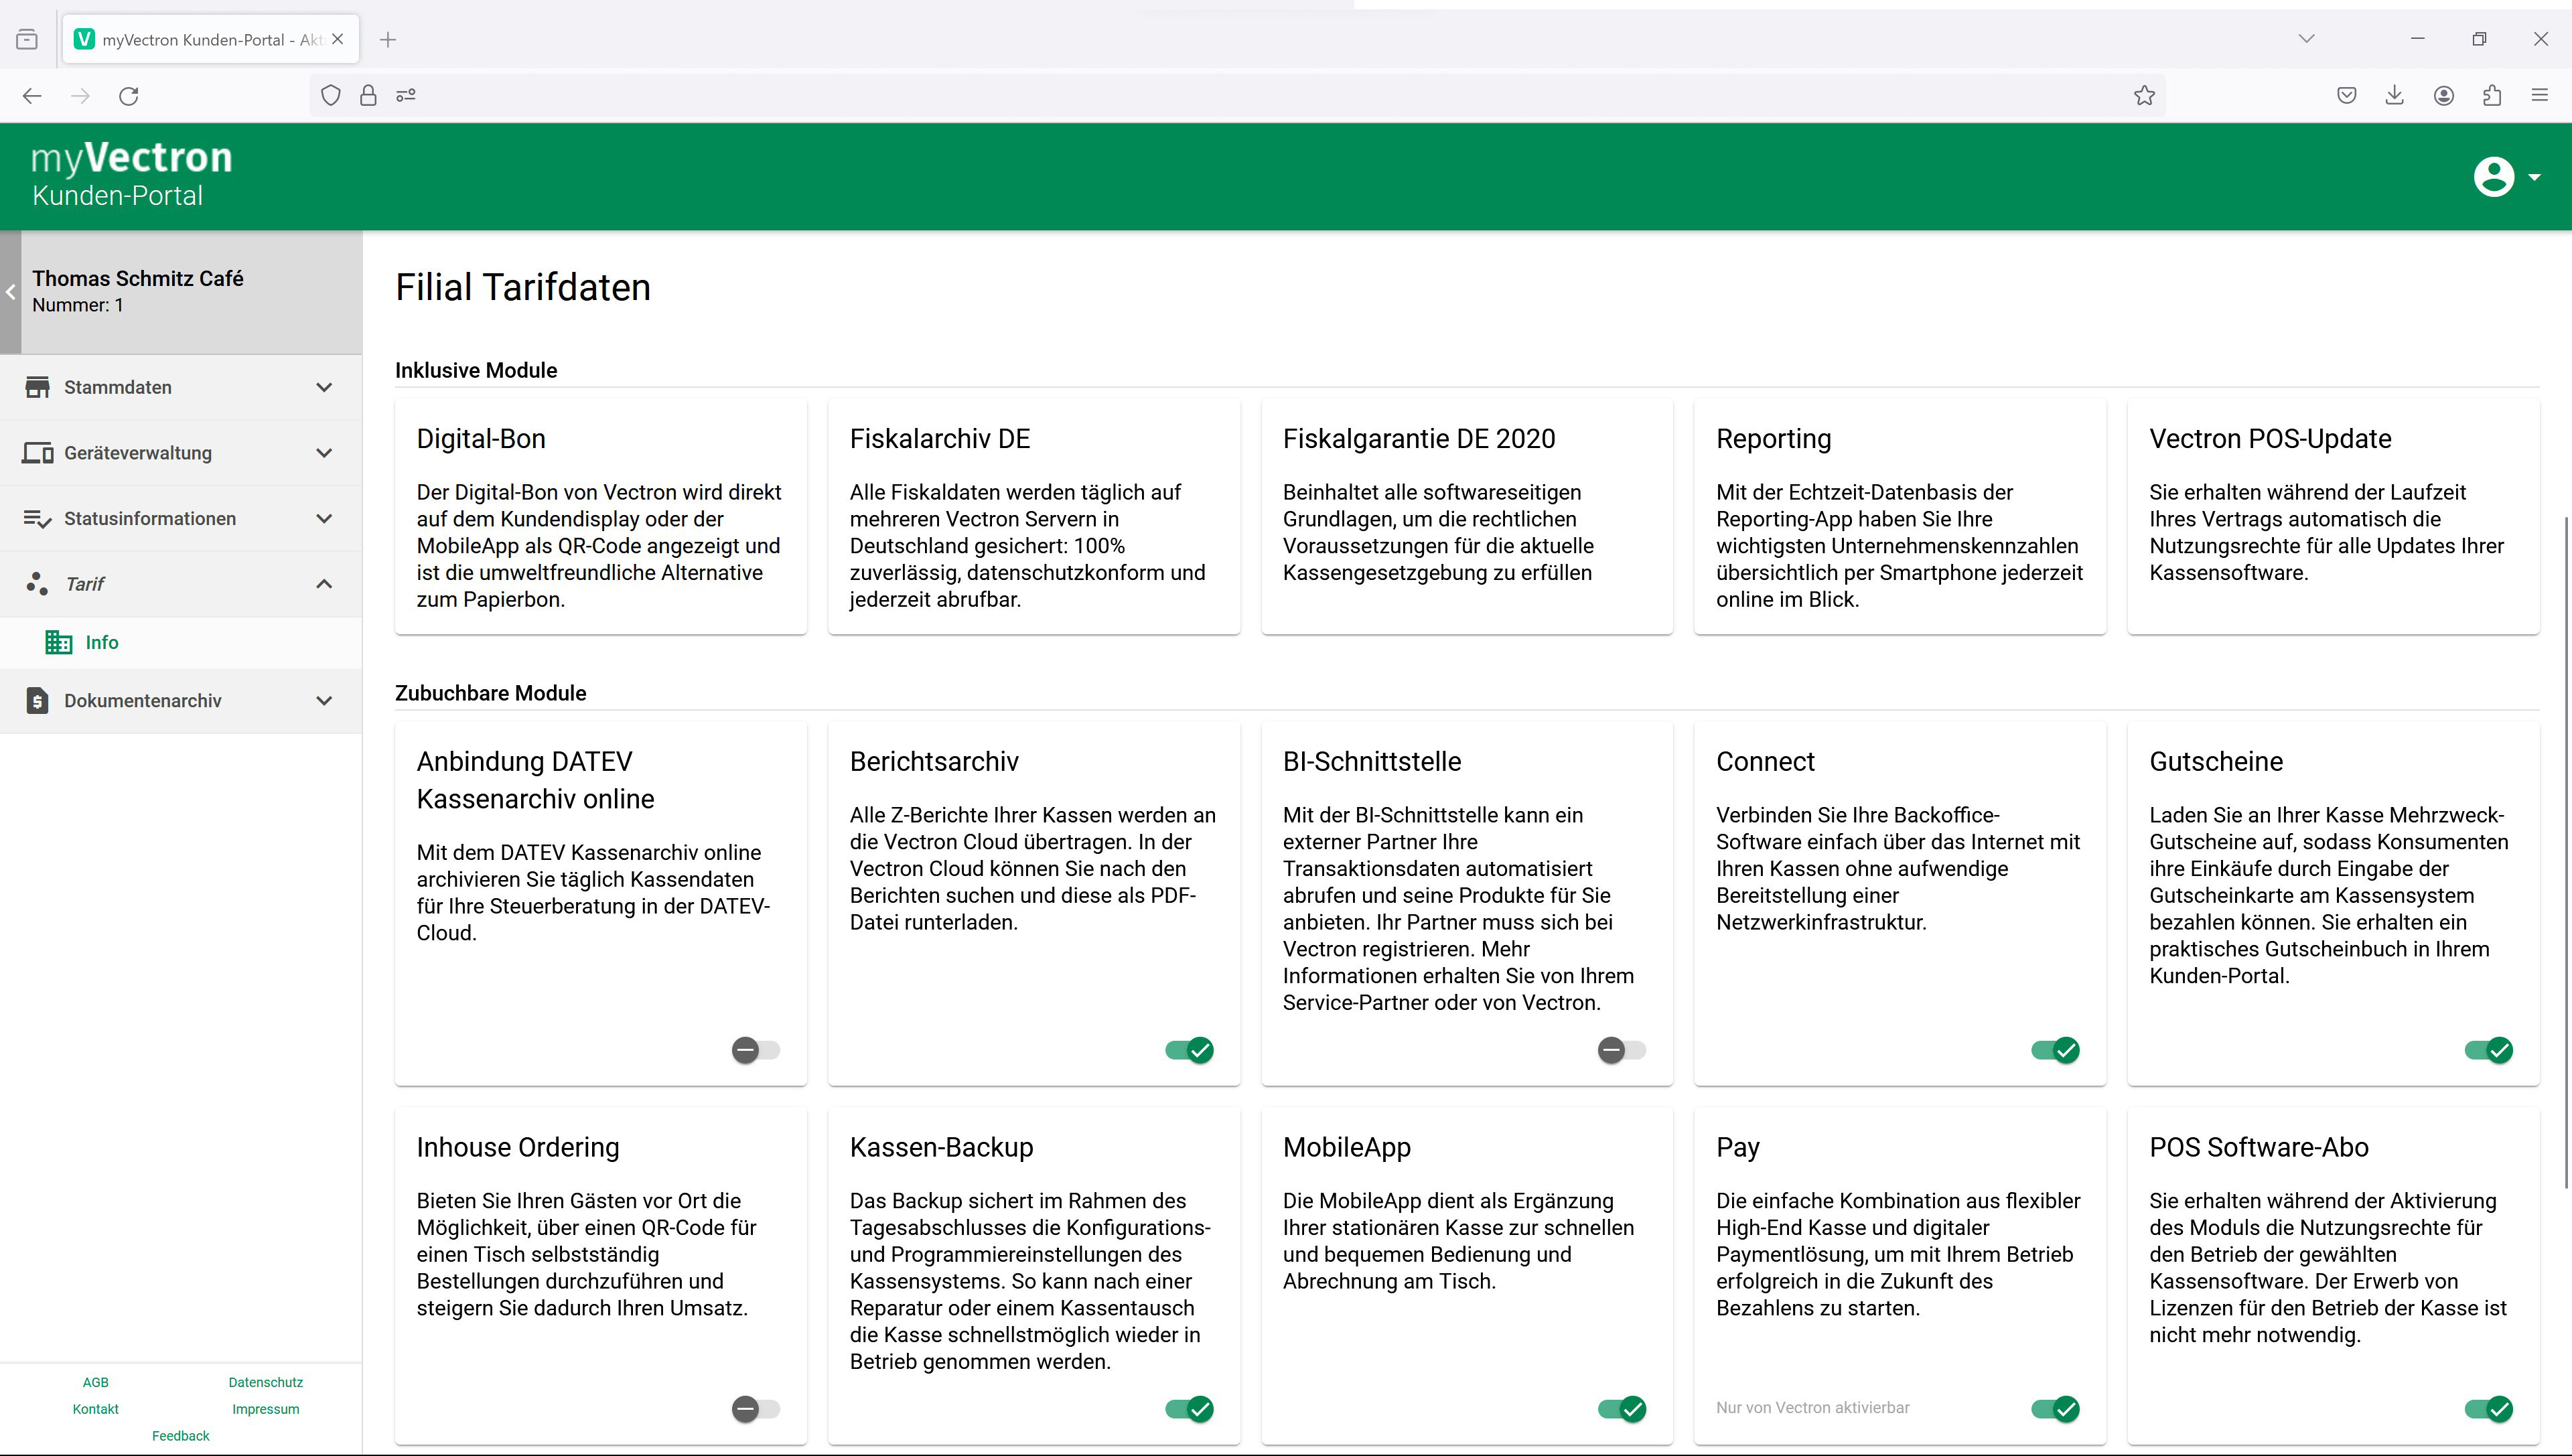Open the Datenschutz footer link
Image resolution: width=2572 pixels, height=1456 pixels.
[x=265, y=1382]
